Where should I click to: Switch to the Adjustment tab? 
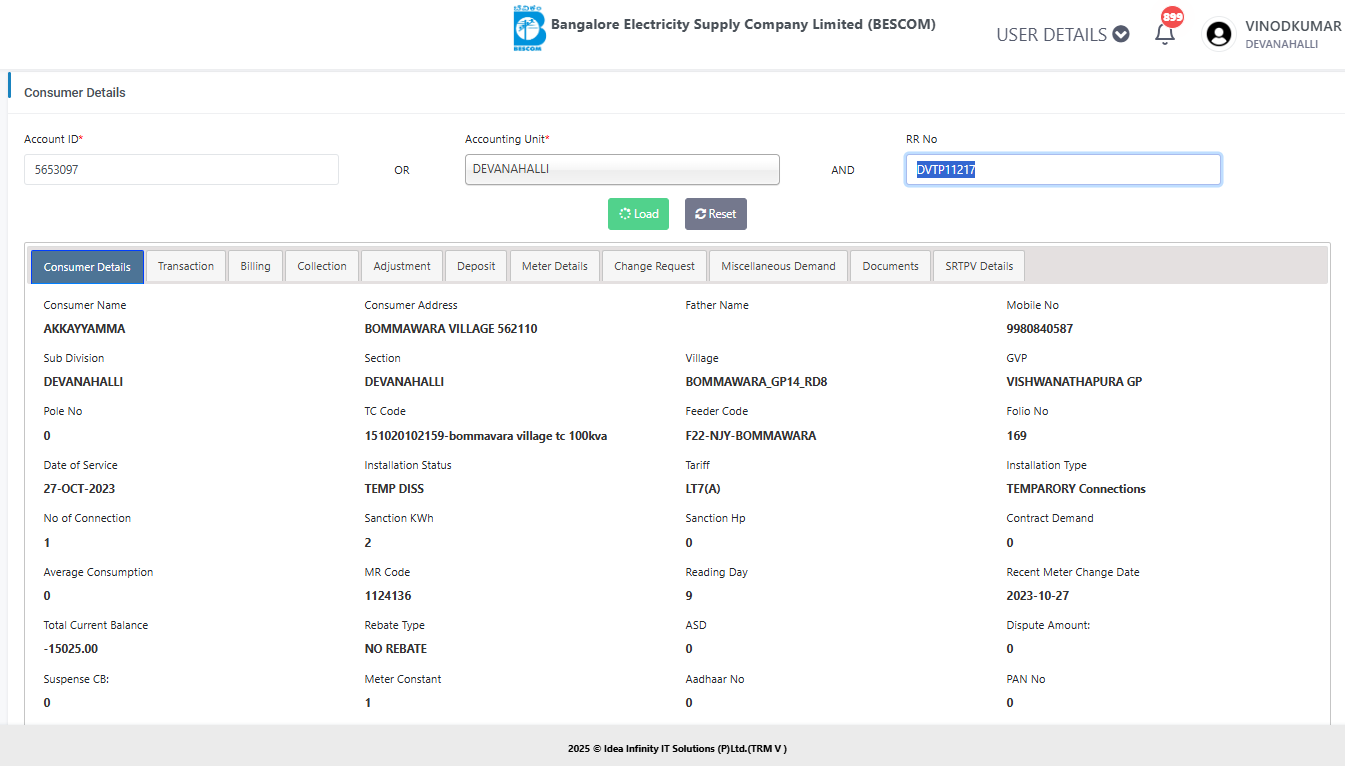[402, 266]
